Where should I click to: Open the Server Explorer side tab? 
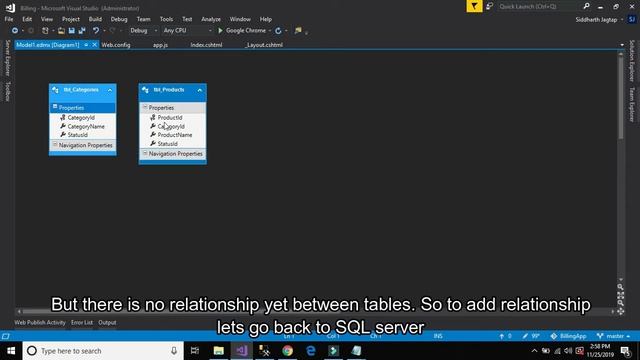click(7, 58)
